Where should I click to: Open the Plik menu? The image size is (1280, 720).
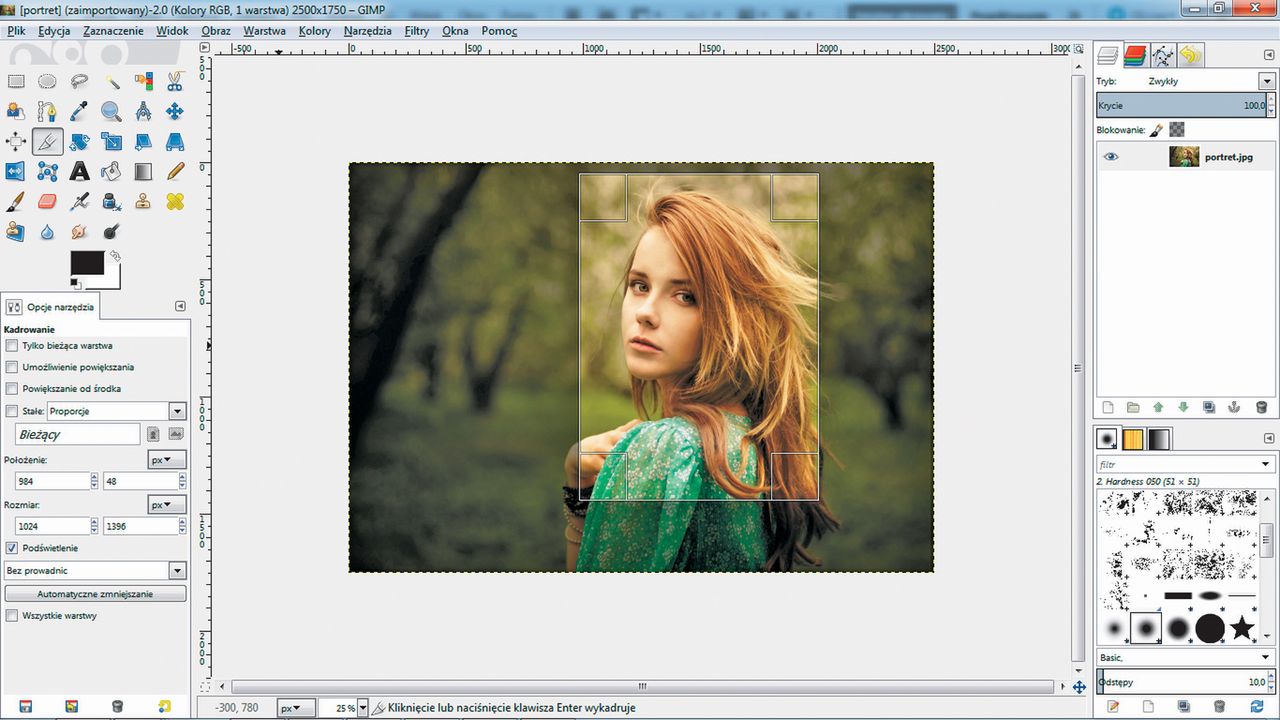(x=16, y=31)
